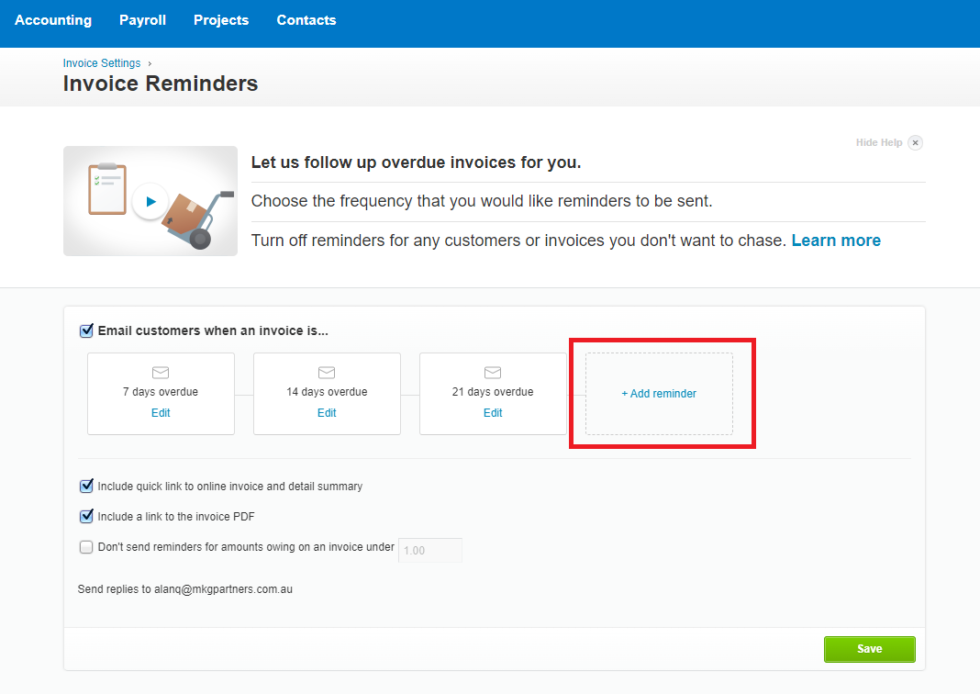Disable quick link to online invoice summary
This screenshot has height=694, width=980.
86,486
